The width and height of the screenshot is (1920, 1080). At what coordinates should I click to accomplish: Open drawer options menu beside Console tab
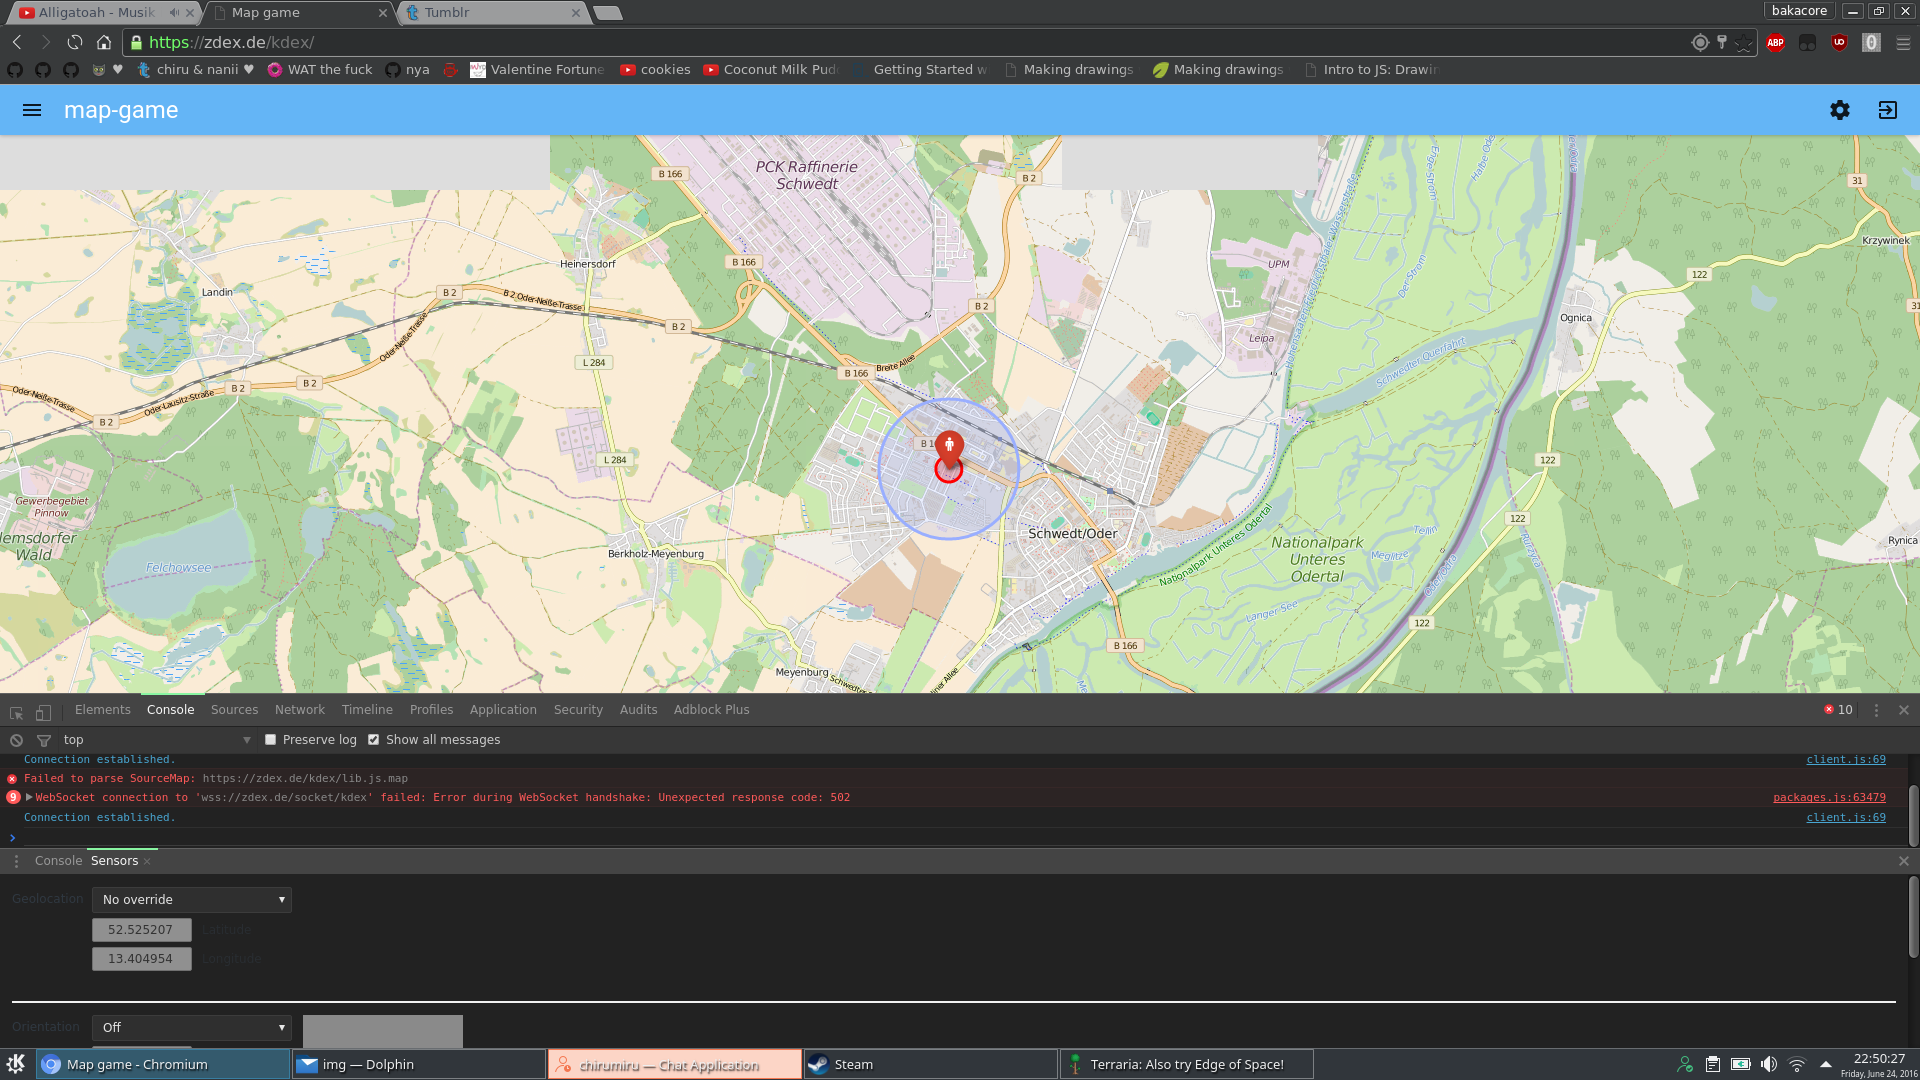tap(16, 861)
